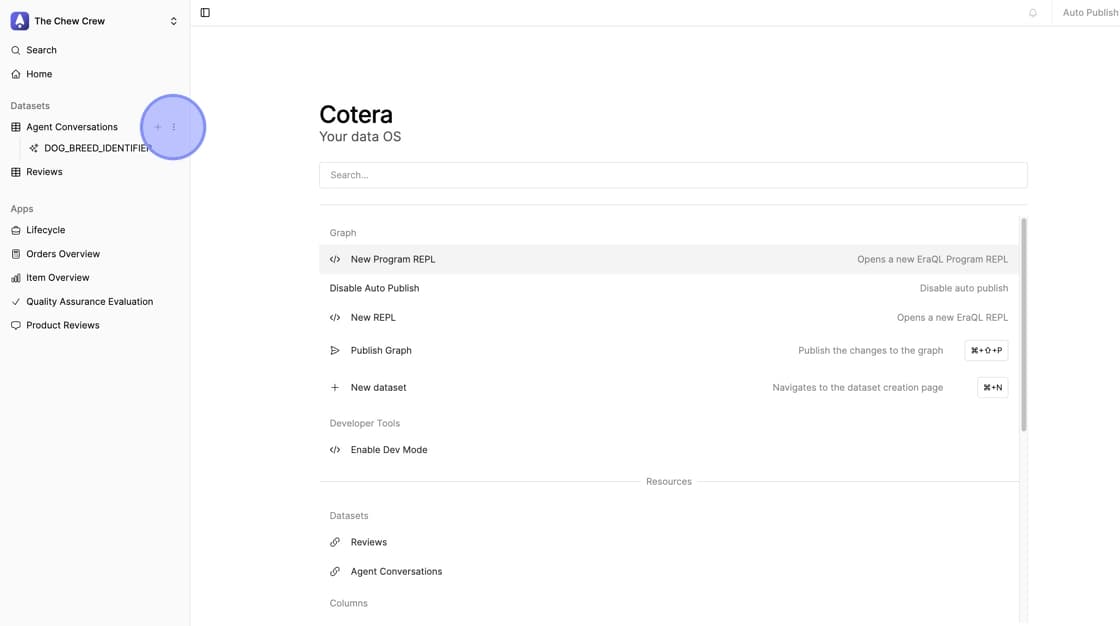Viewport: 1120px width, 626px height.
Task: Click the Search magnifier in sidebar
Action: point(16,50)
